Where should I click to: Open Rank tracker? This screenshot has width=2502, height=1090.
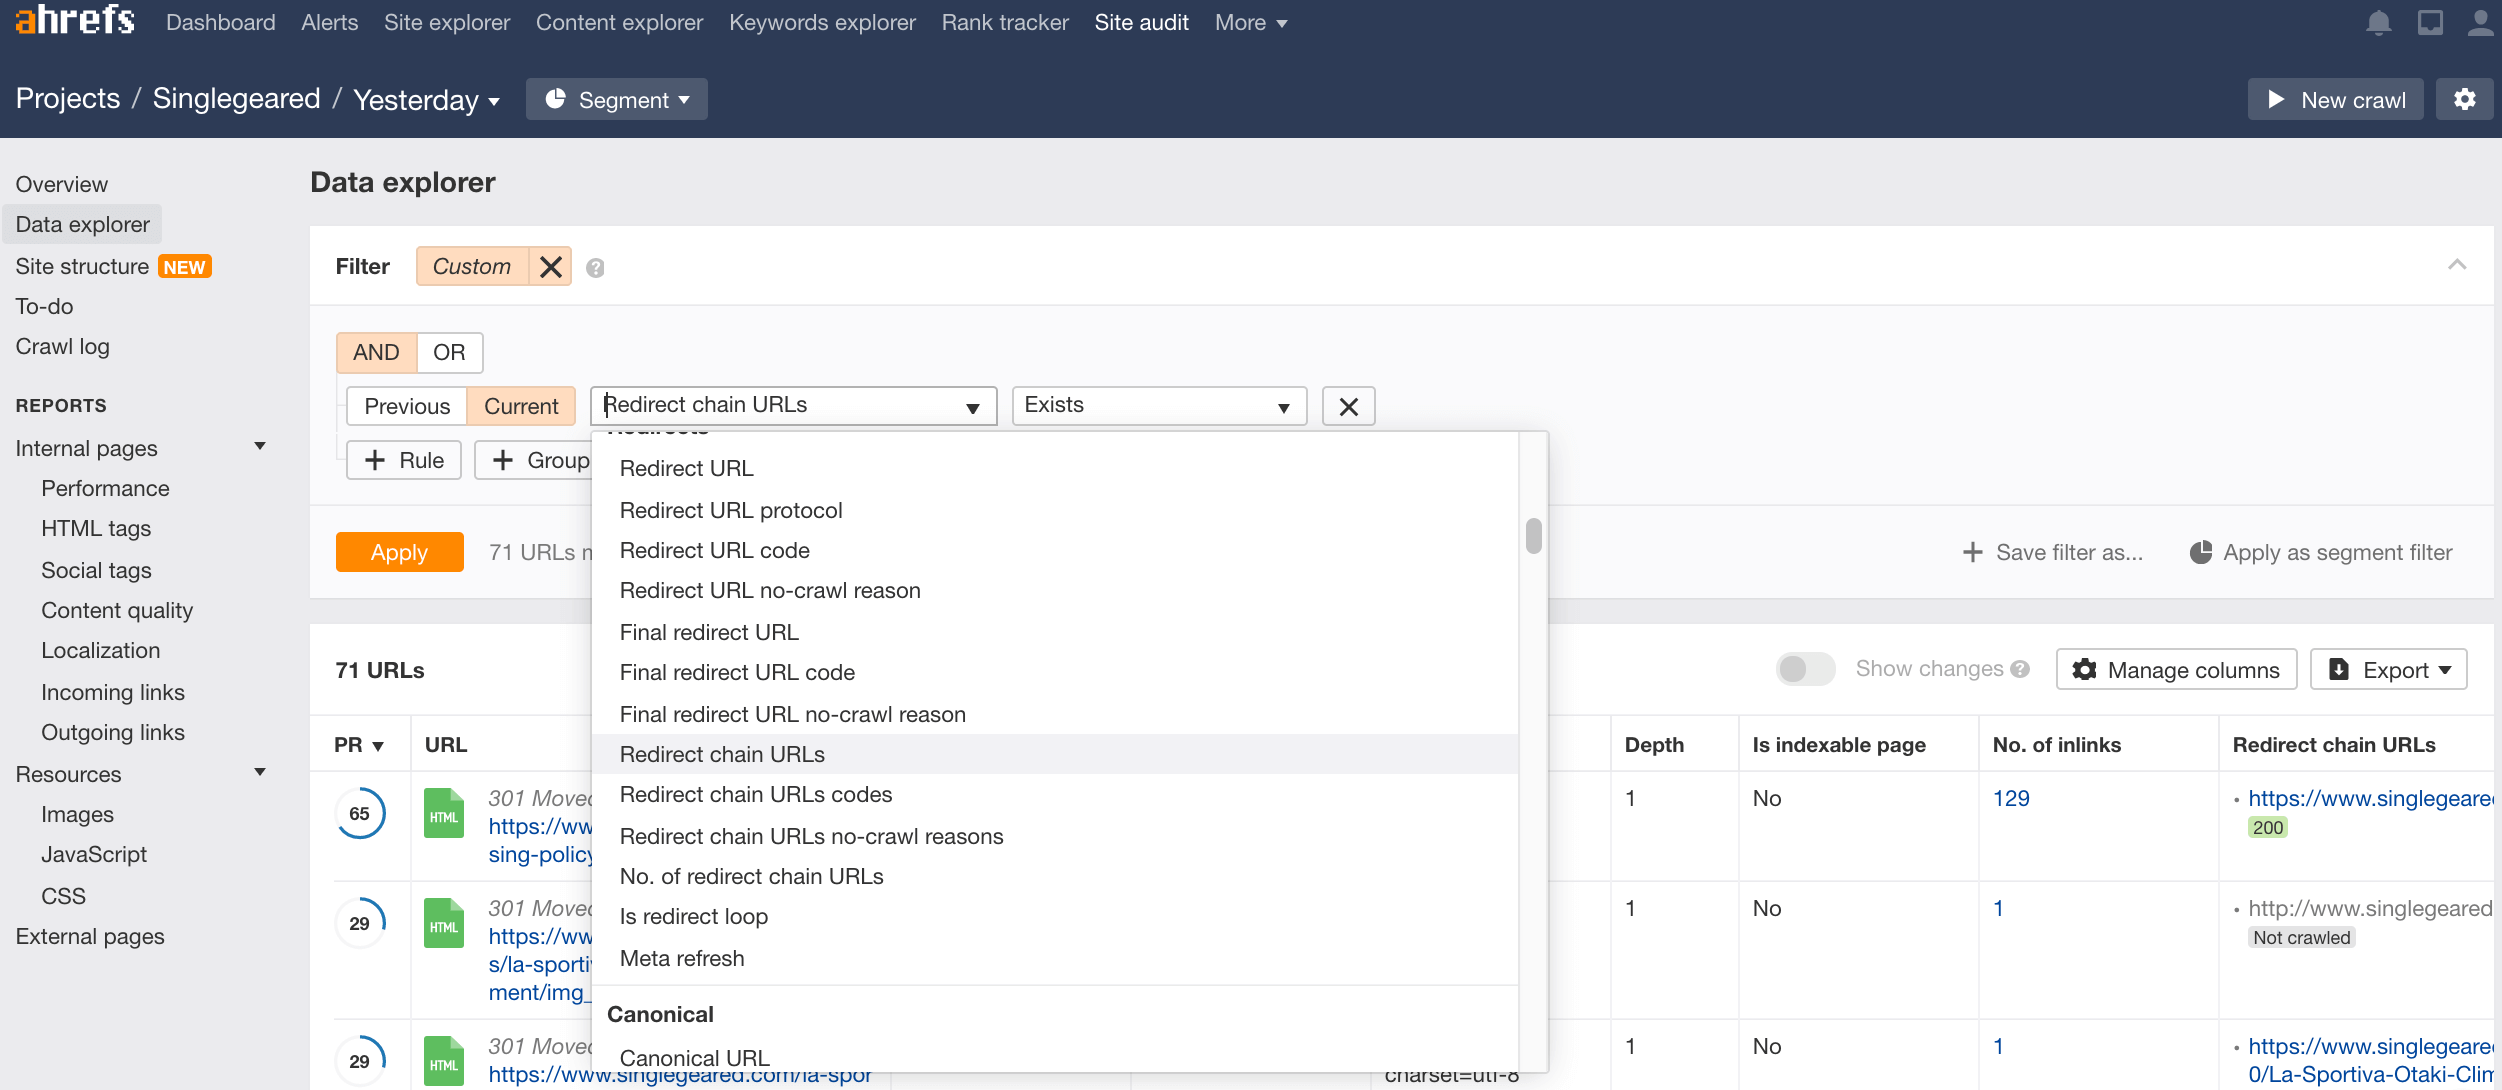pos(1005,22)
